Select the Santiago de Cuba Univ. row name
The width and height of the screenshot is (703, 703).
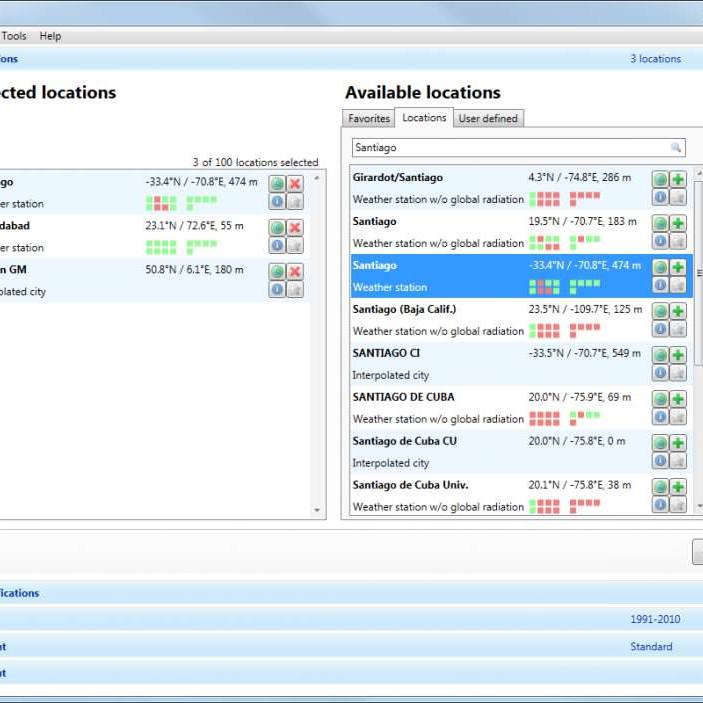[x=410, y=485]
